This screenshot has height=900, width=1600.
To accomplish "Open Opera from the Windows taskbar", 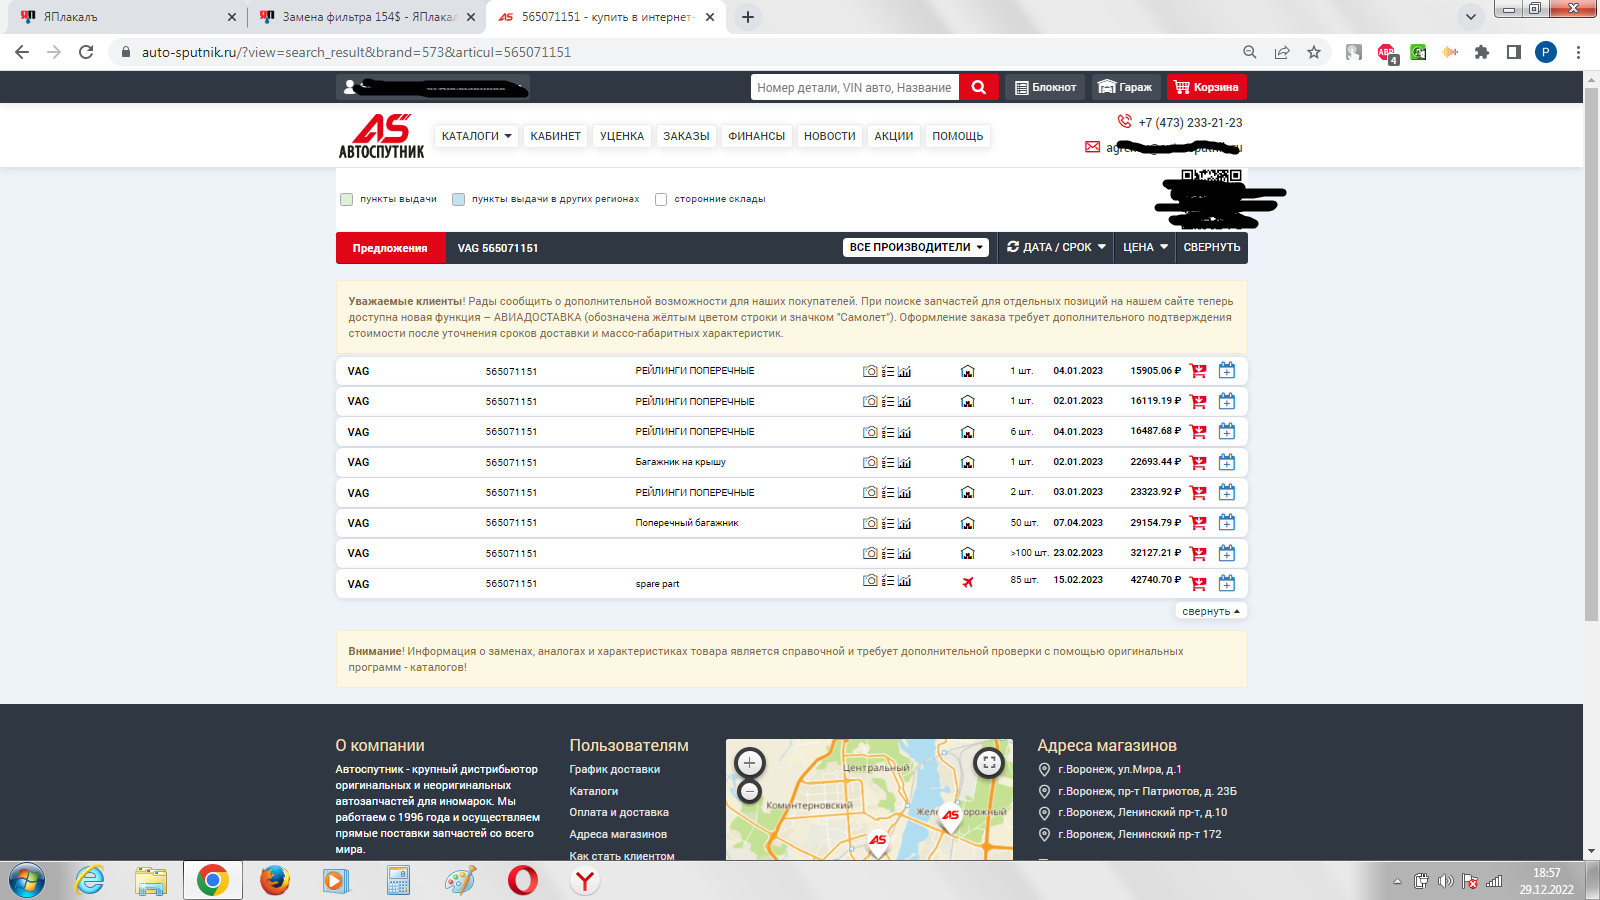I will coord(522,880).
